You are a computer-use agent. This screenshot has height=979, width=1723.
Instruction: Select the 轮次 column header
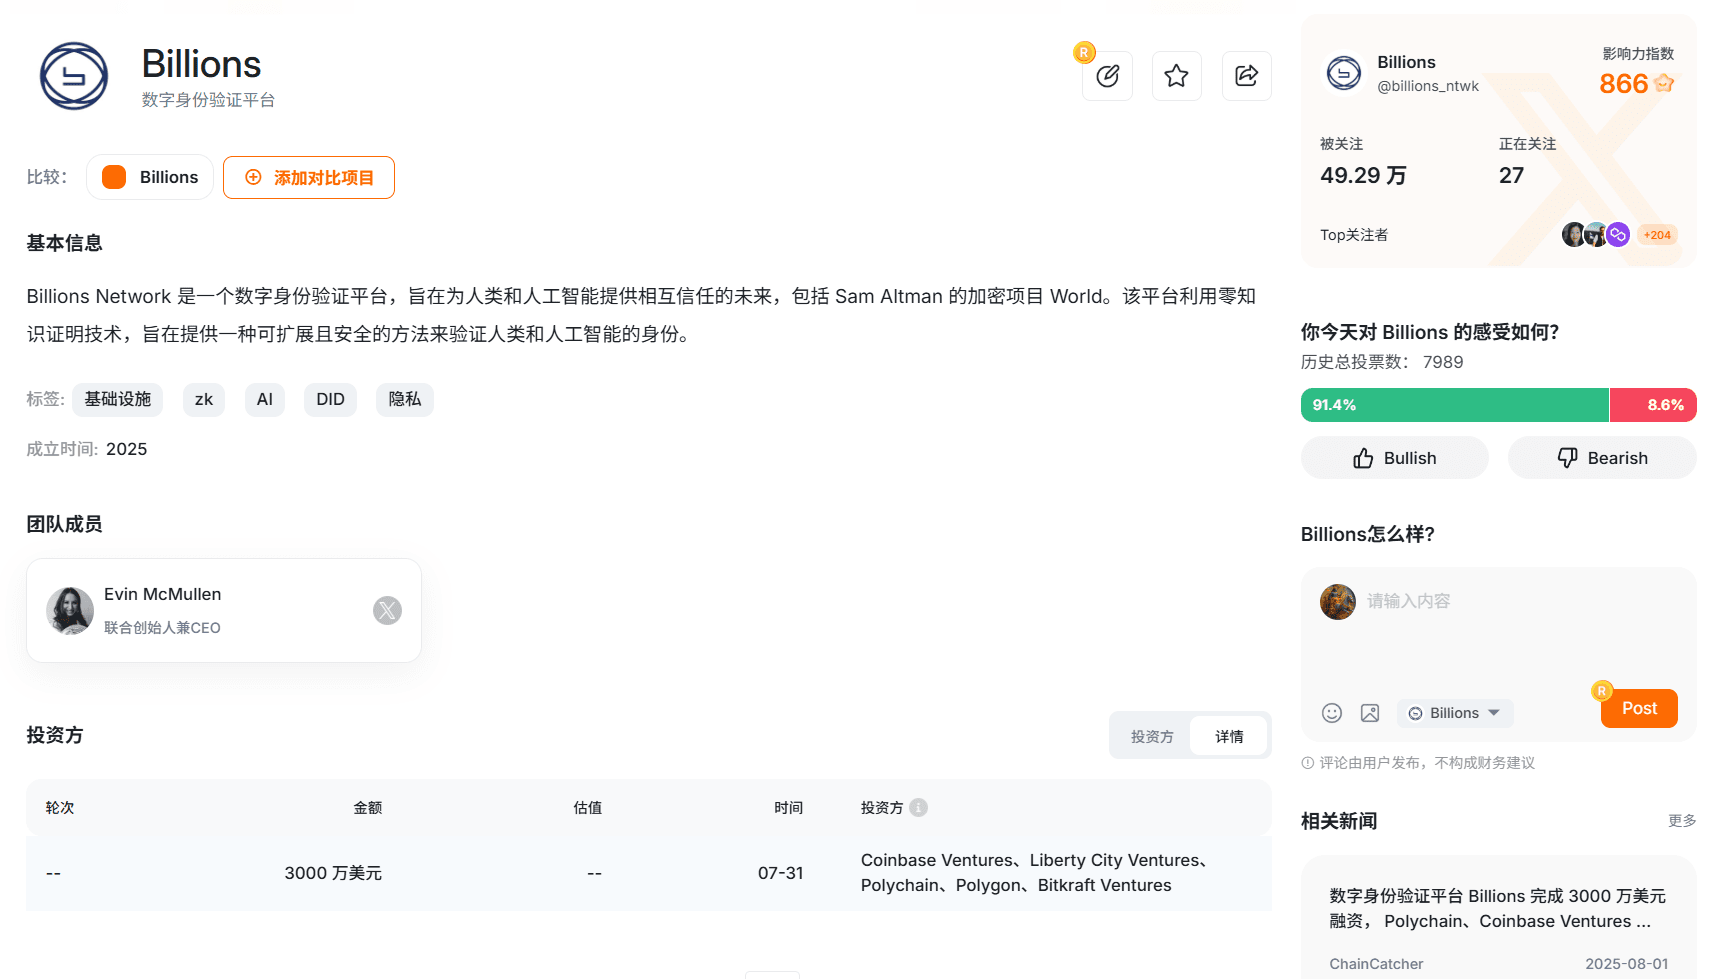coord(60,807)
